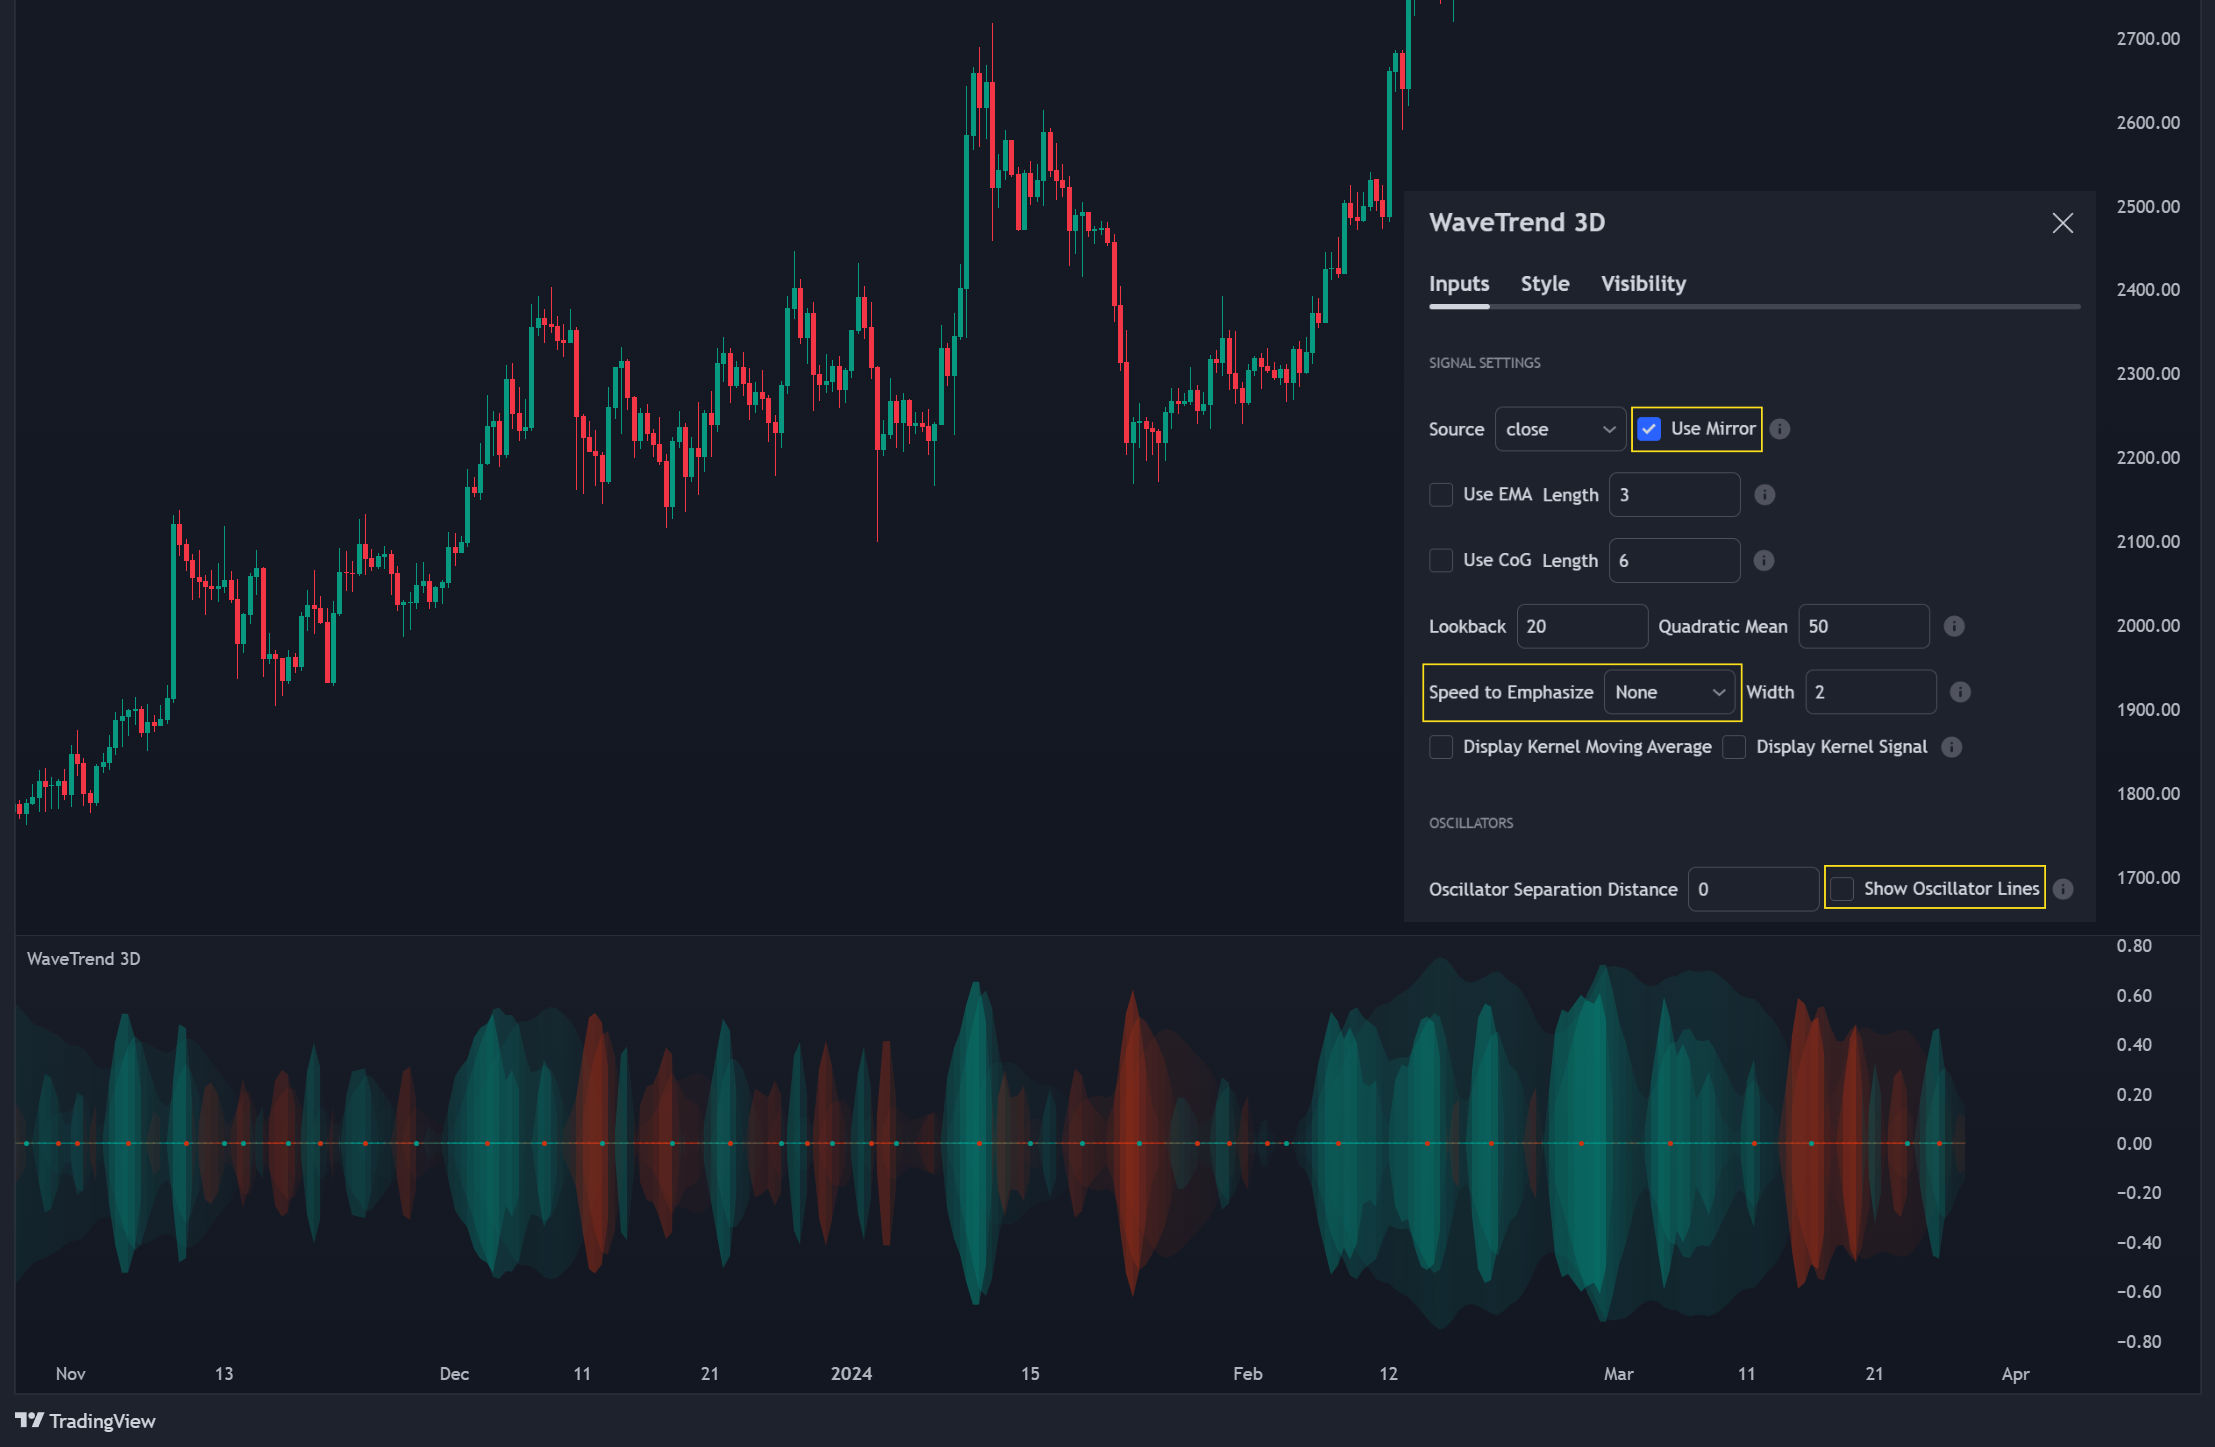The width and height of the screenshot is (2215, 1447).
Task: Click info icon beside Show Oscillator Lines
Action: coord(2063,889)
